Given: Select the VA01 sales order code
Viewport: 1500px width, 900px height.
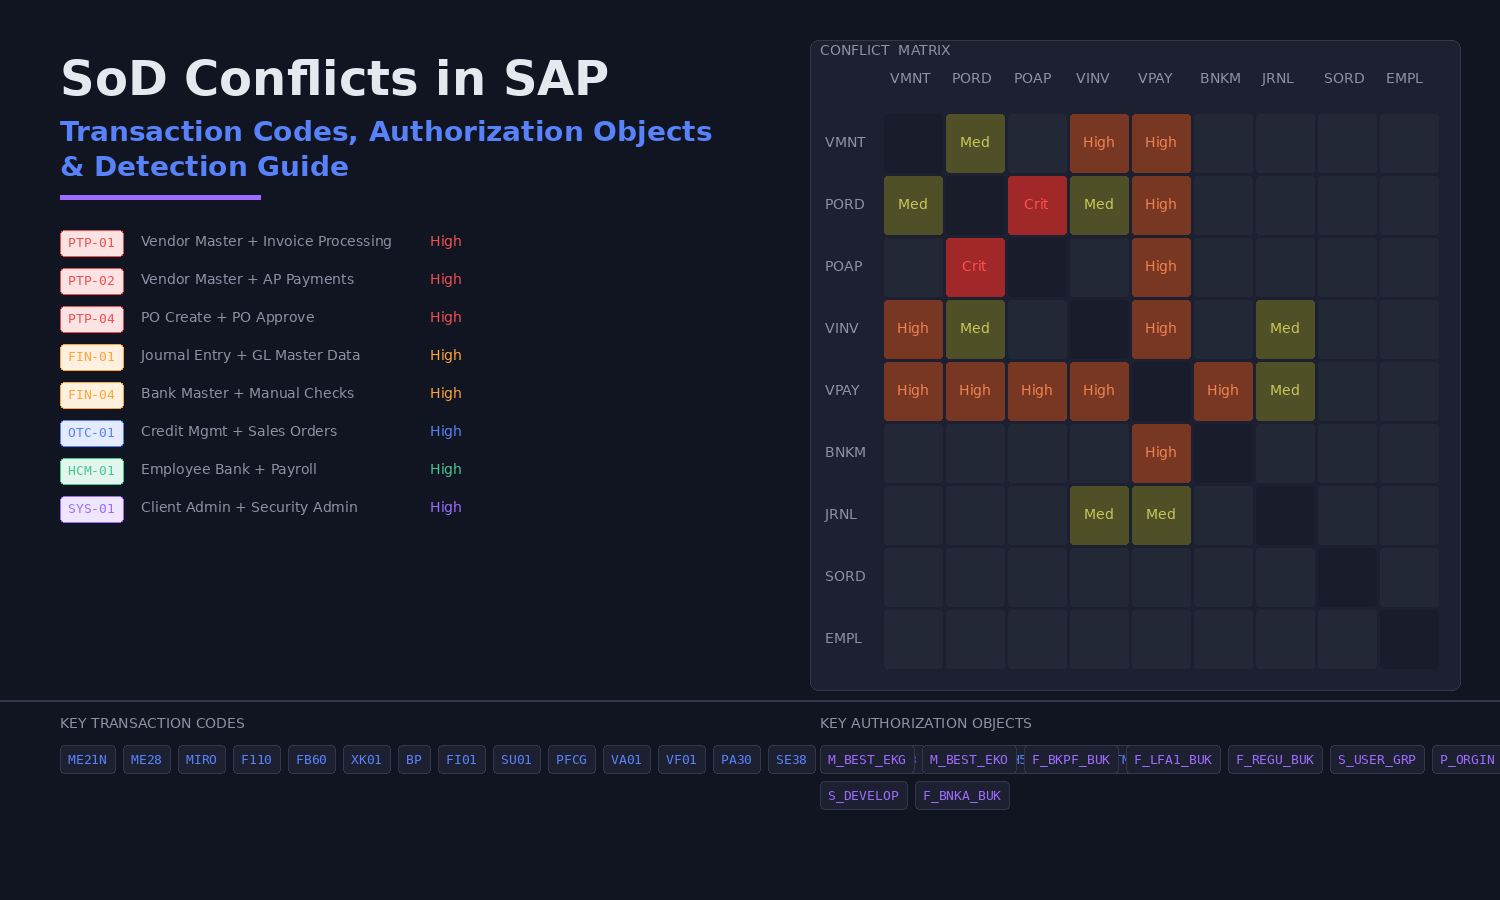Looking at the screenshot, I should tap(626, 759).
